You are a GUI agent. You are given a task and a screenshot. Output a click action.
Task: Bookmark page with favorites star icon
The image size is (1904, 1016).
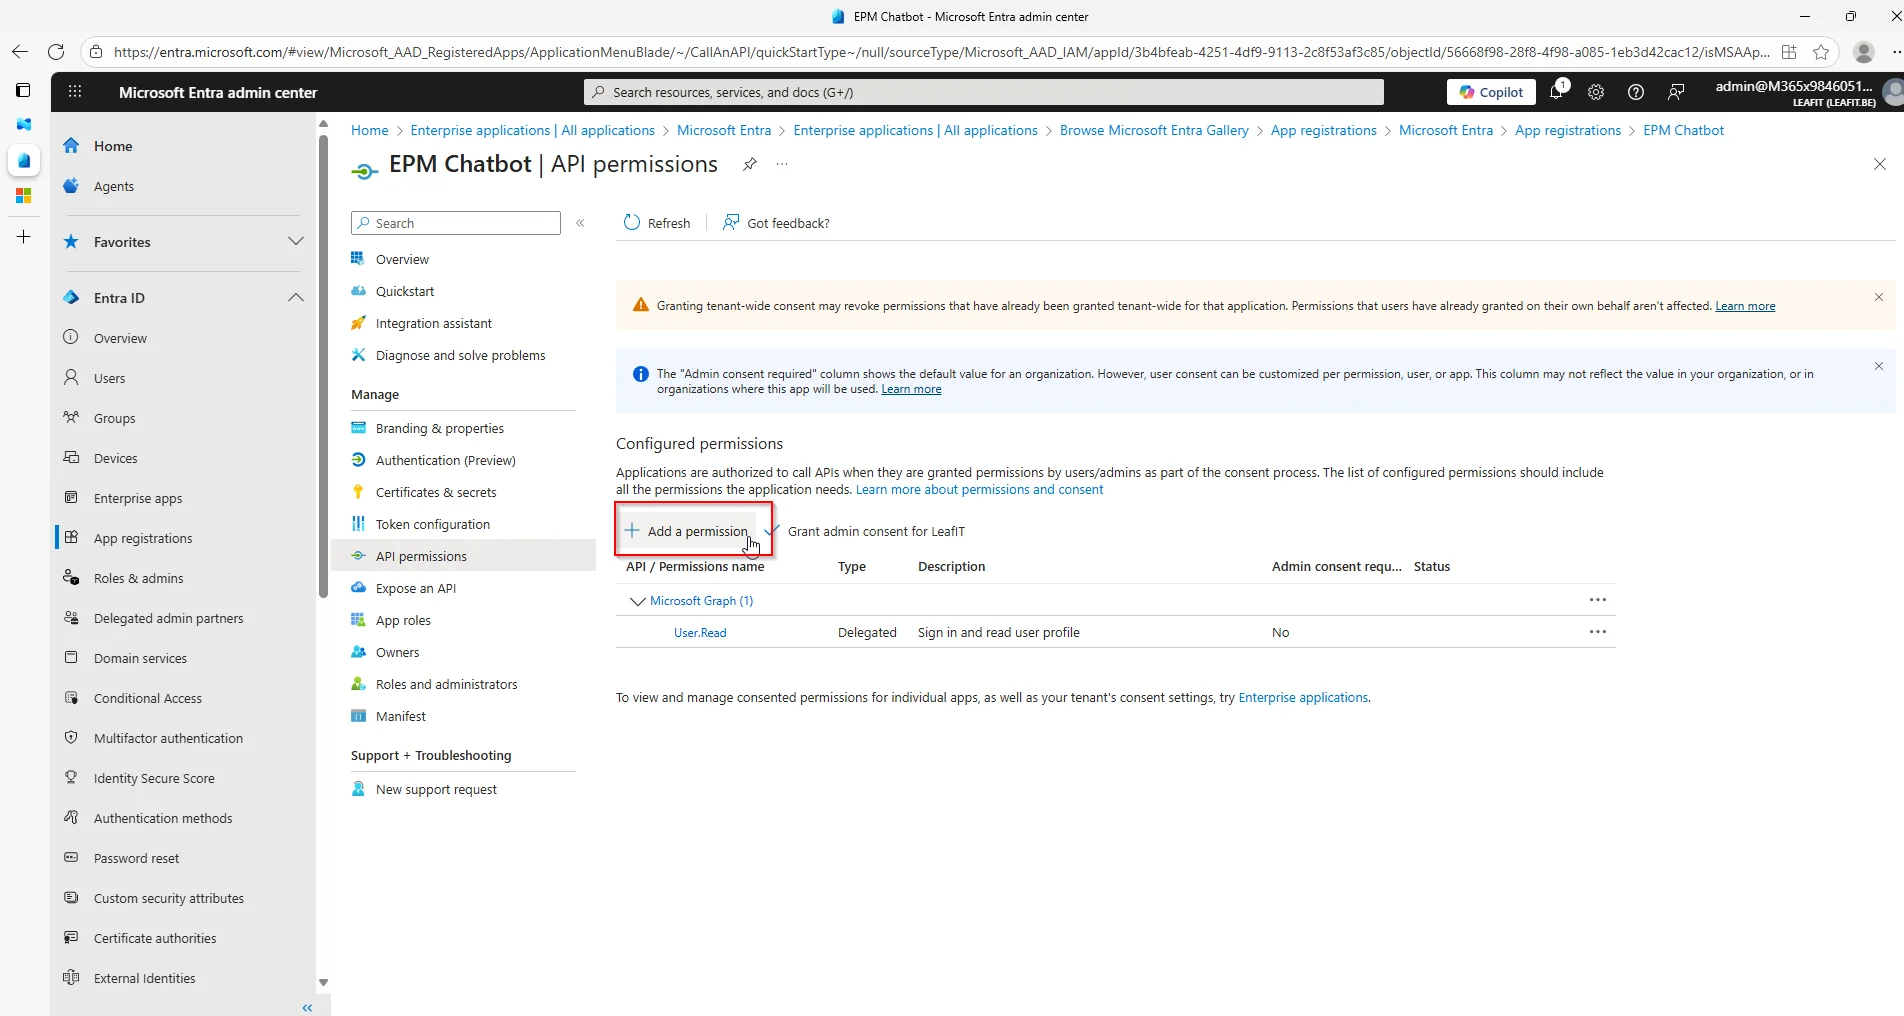tap(1821, 52)
